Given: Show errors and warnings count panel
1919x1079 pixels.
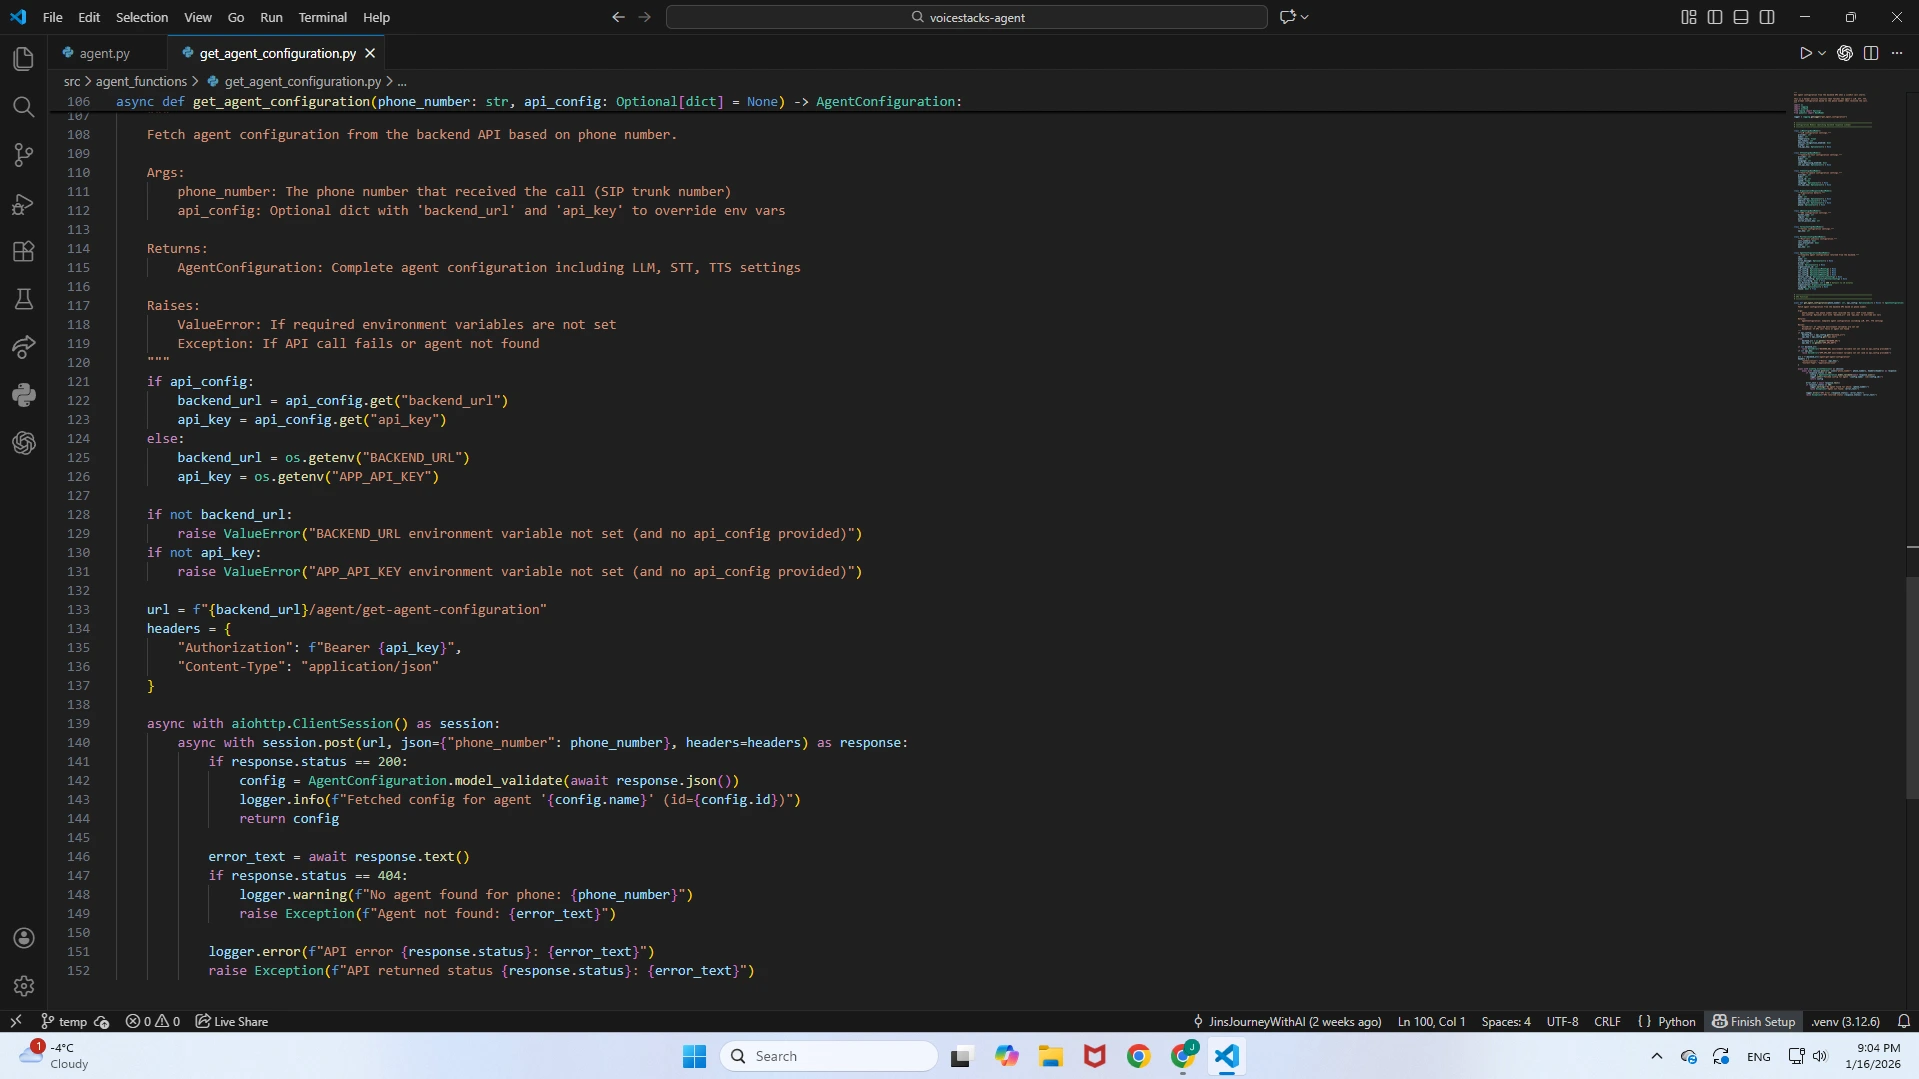Looking at the screenshot, I should point(153,1021).
